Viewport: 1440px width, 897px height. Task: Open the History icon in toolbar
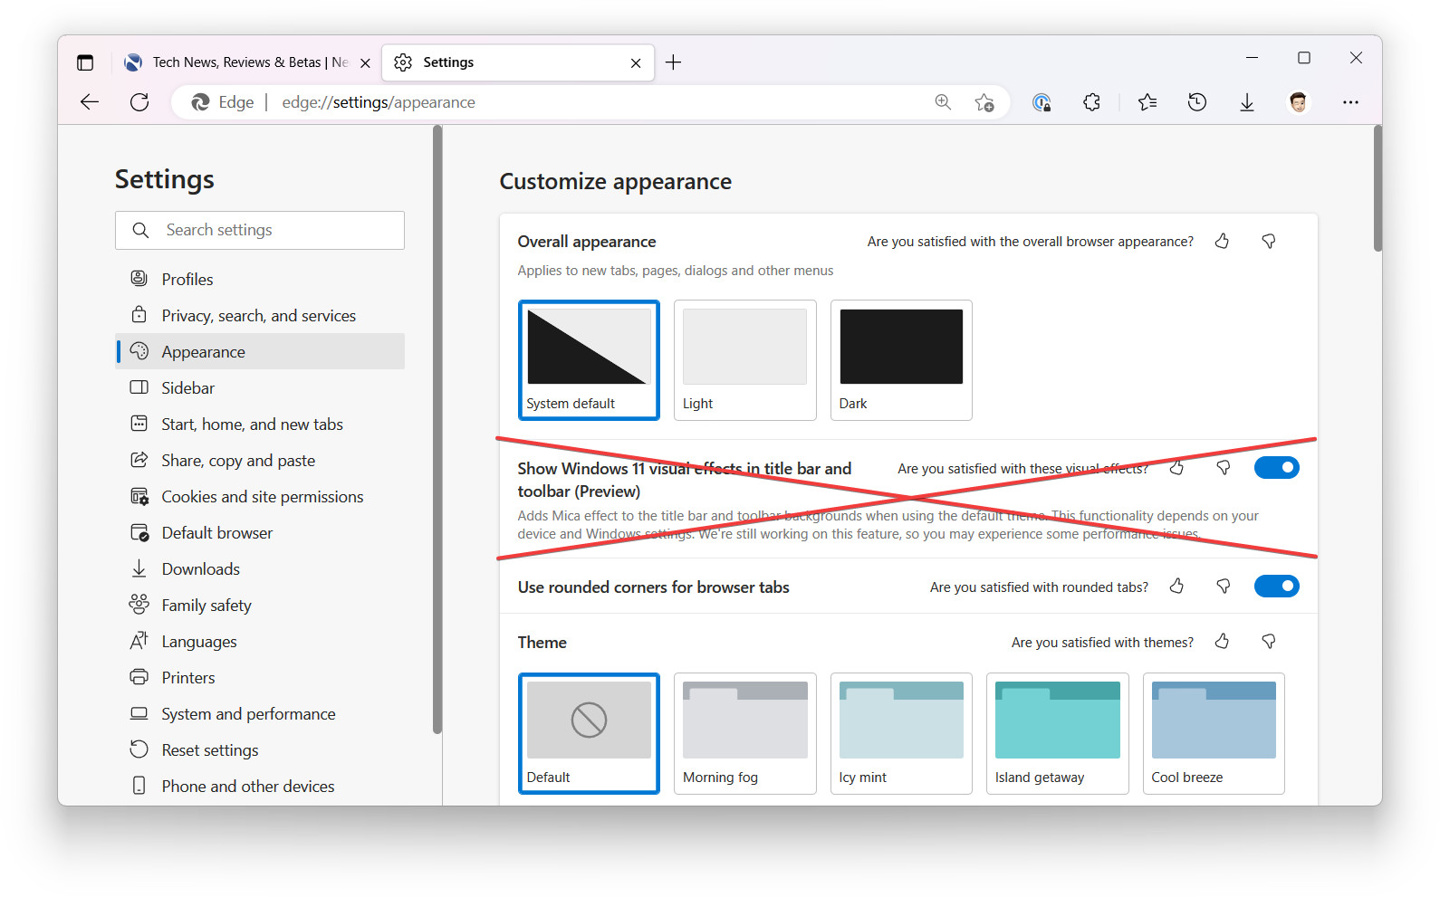(1196, 101)
